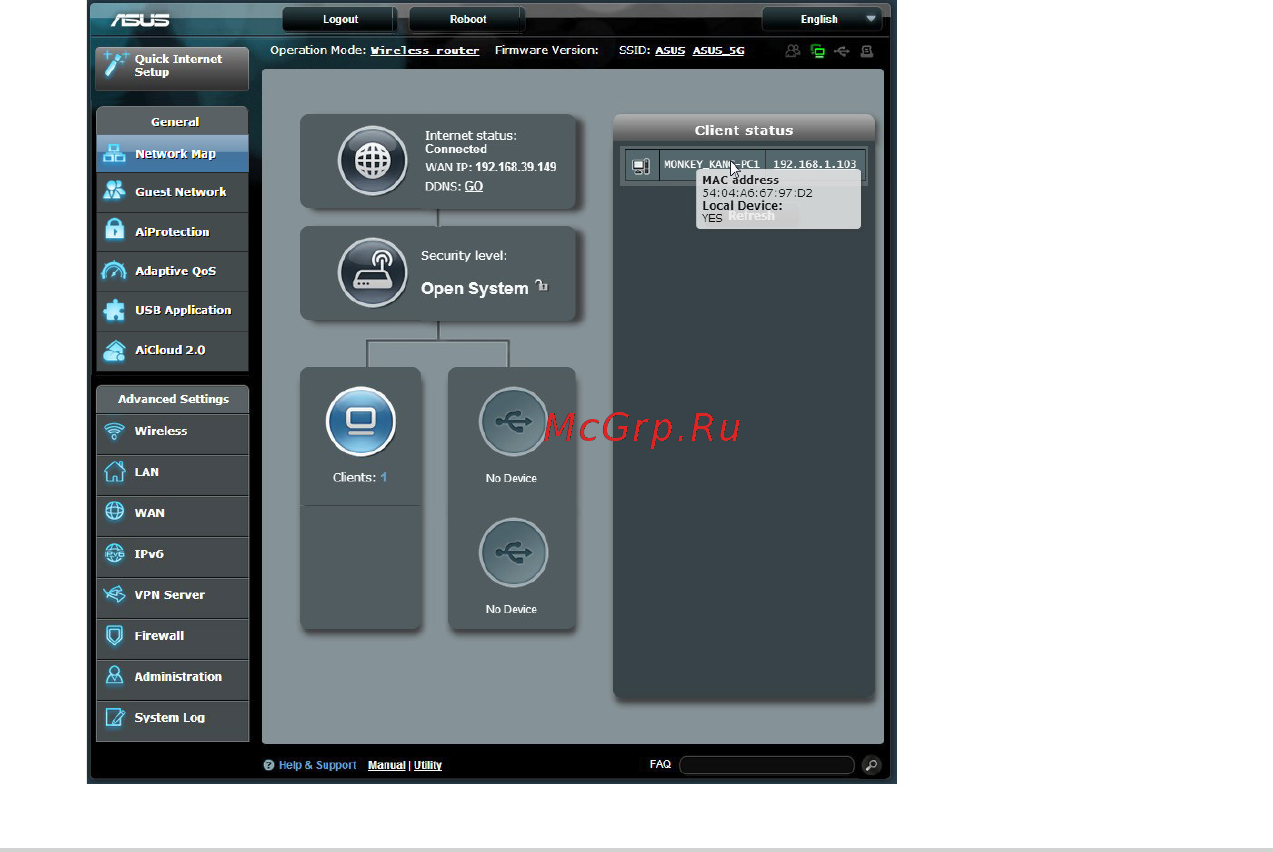The width and height of the screenshot is (1273, 852).
Task: Click the ASUS_5G SSID link
Action: tap(718, 50)
